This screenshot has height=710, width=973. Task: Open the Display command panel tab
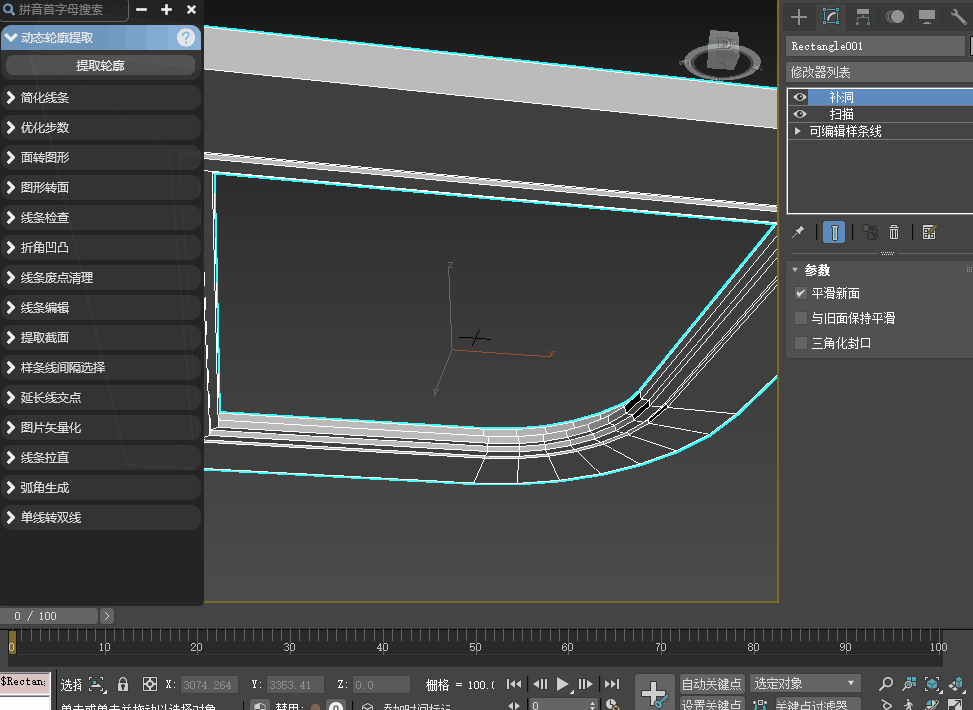[927, 17]
